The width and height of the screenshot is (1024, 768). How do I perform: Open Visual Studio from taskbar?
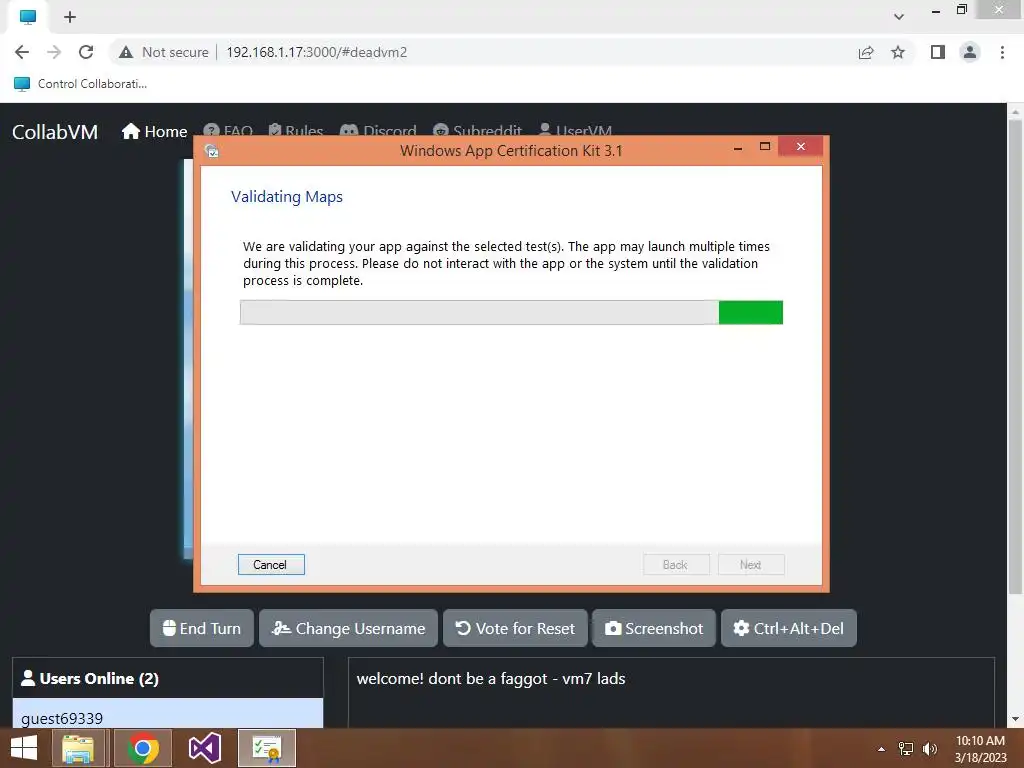click(x=204, y=748)
